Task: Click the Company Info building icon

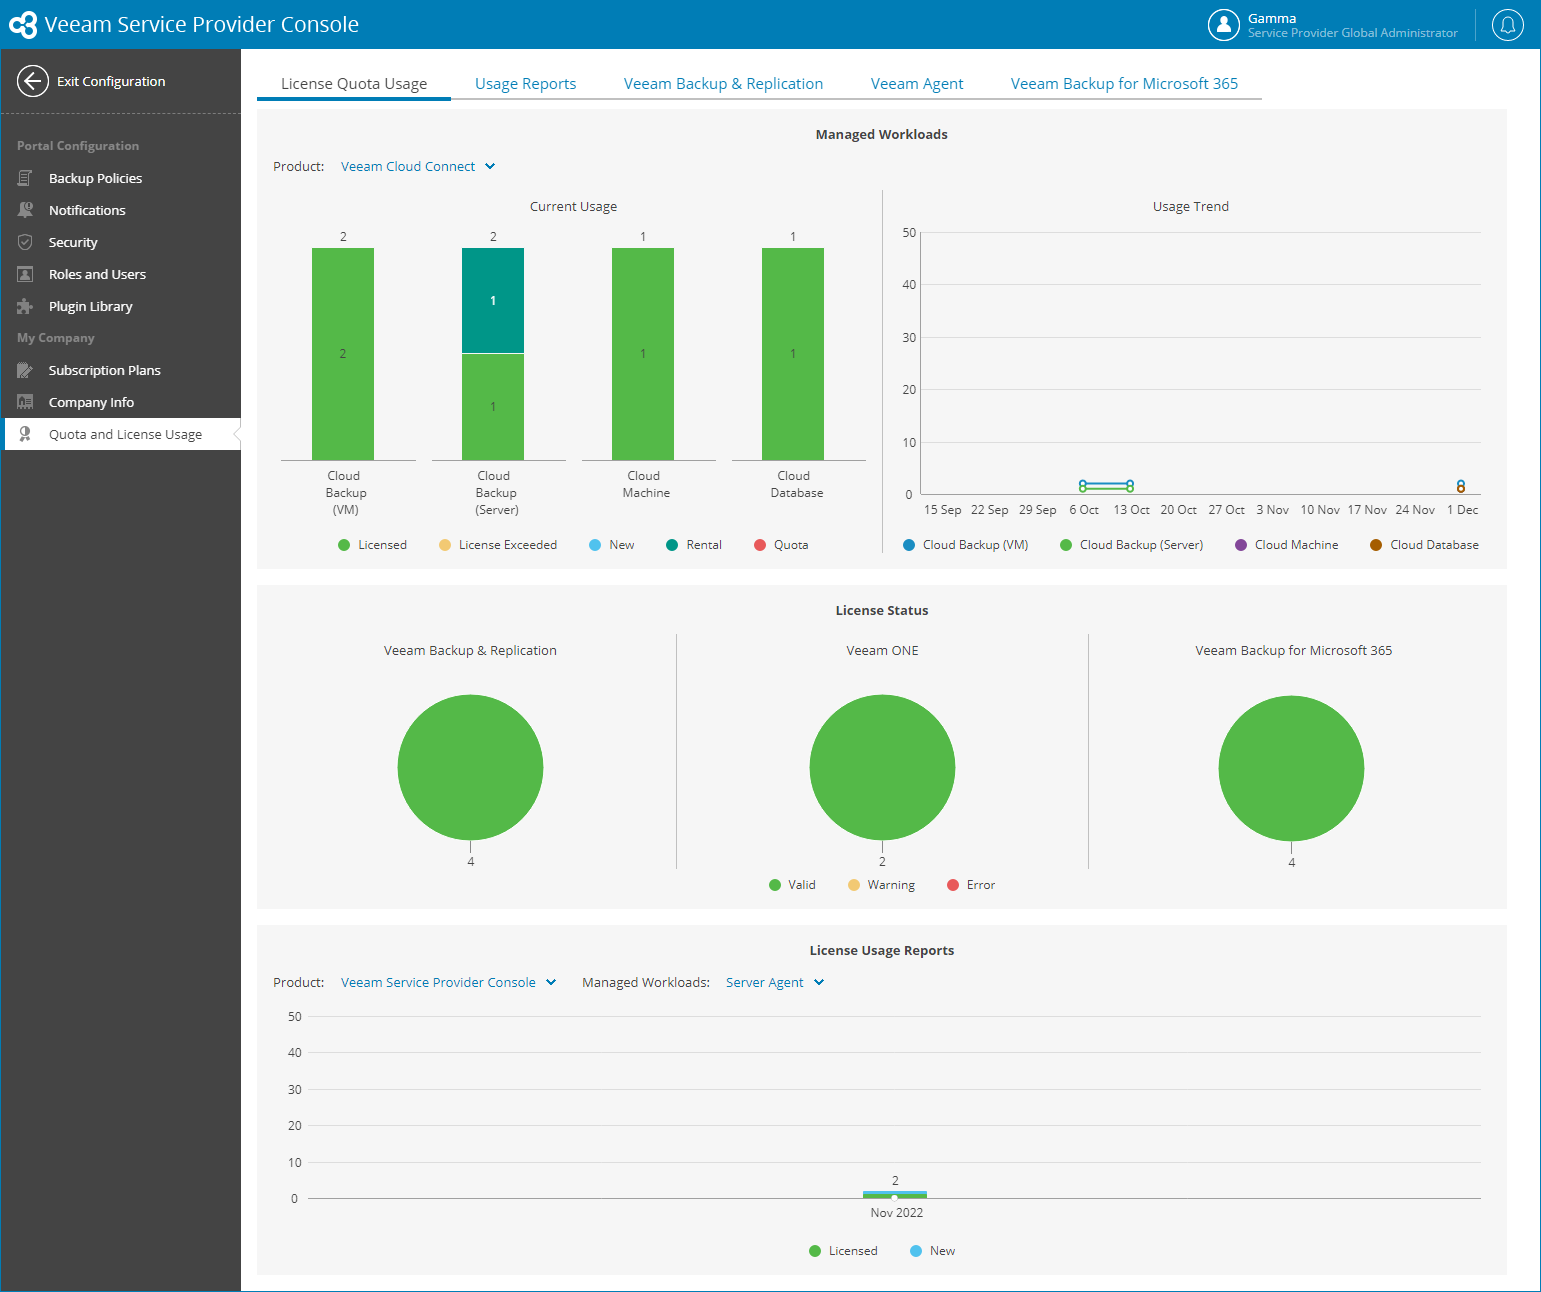Action: coord(25,402)
